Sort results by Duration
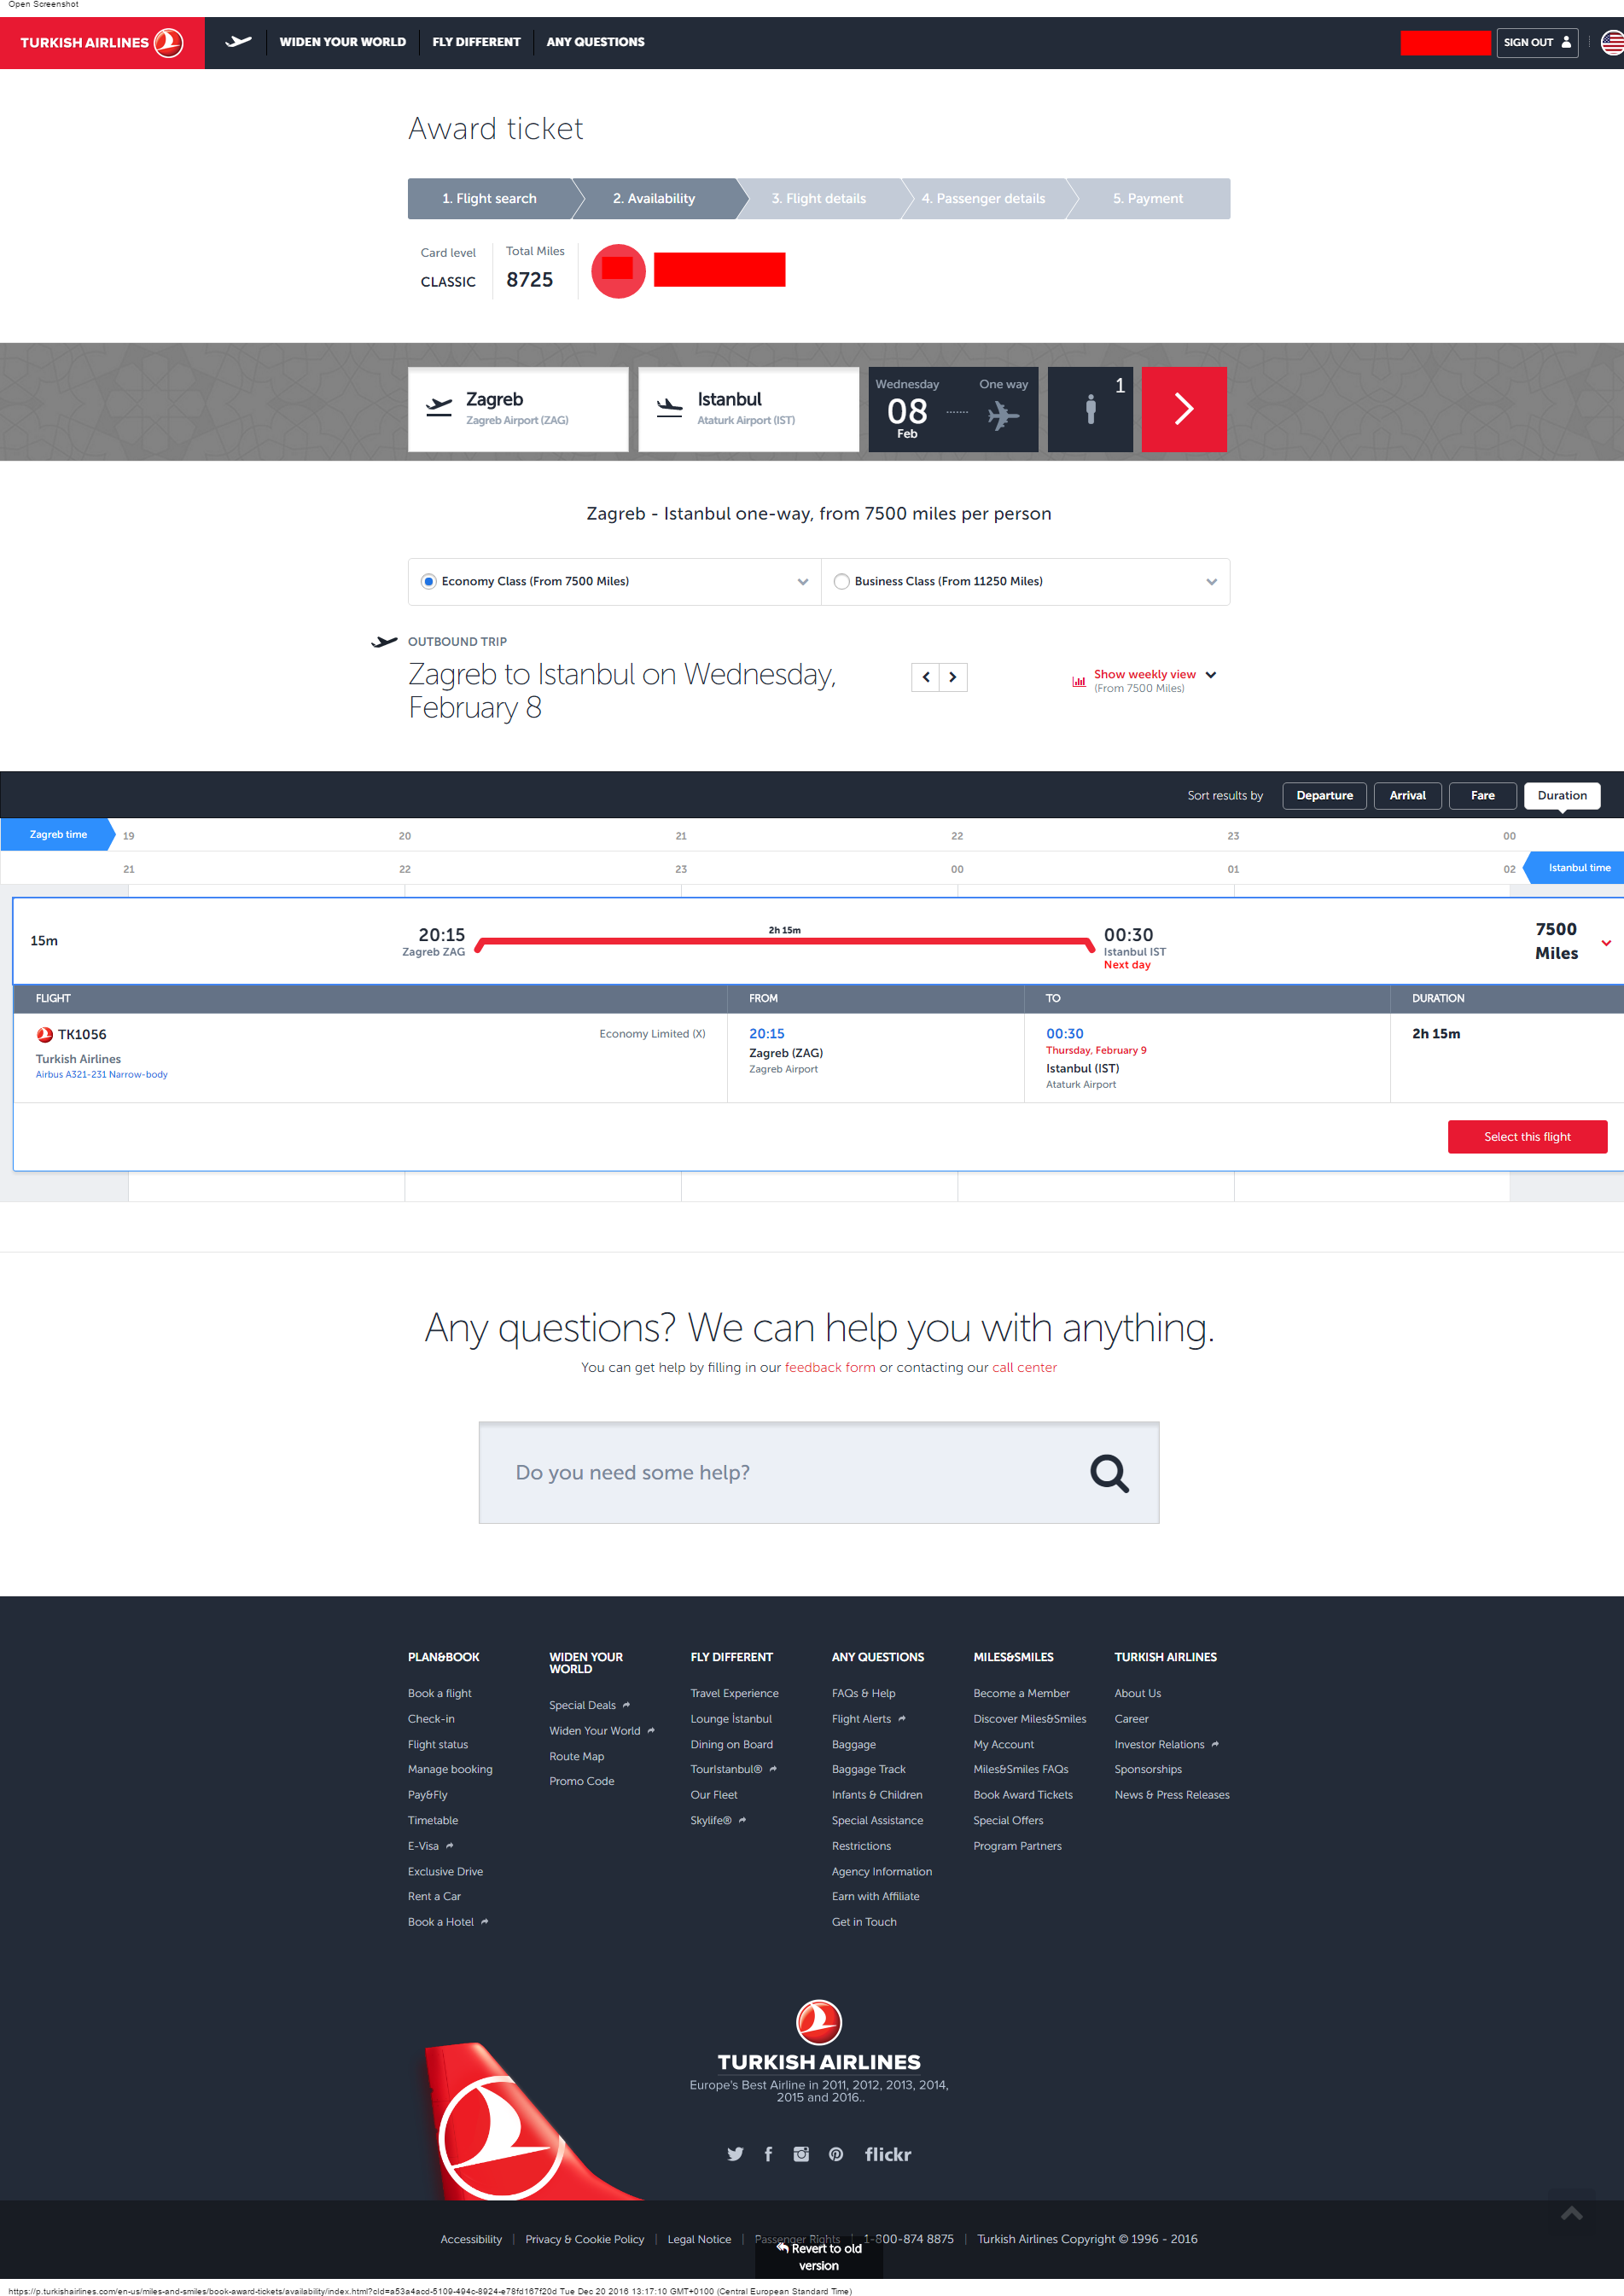This screenshot has width=1624, height=2296. pos(1562,795)
